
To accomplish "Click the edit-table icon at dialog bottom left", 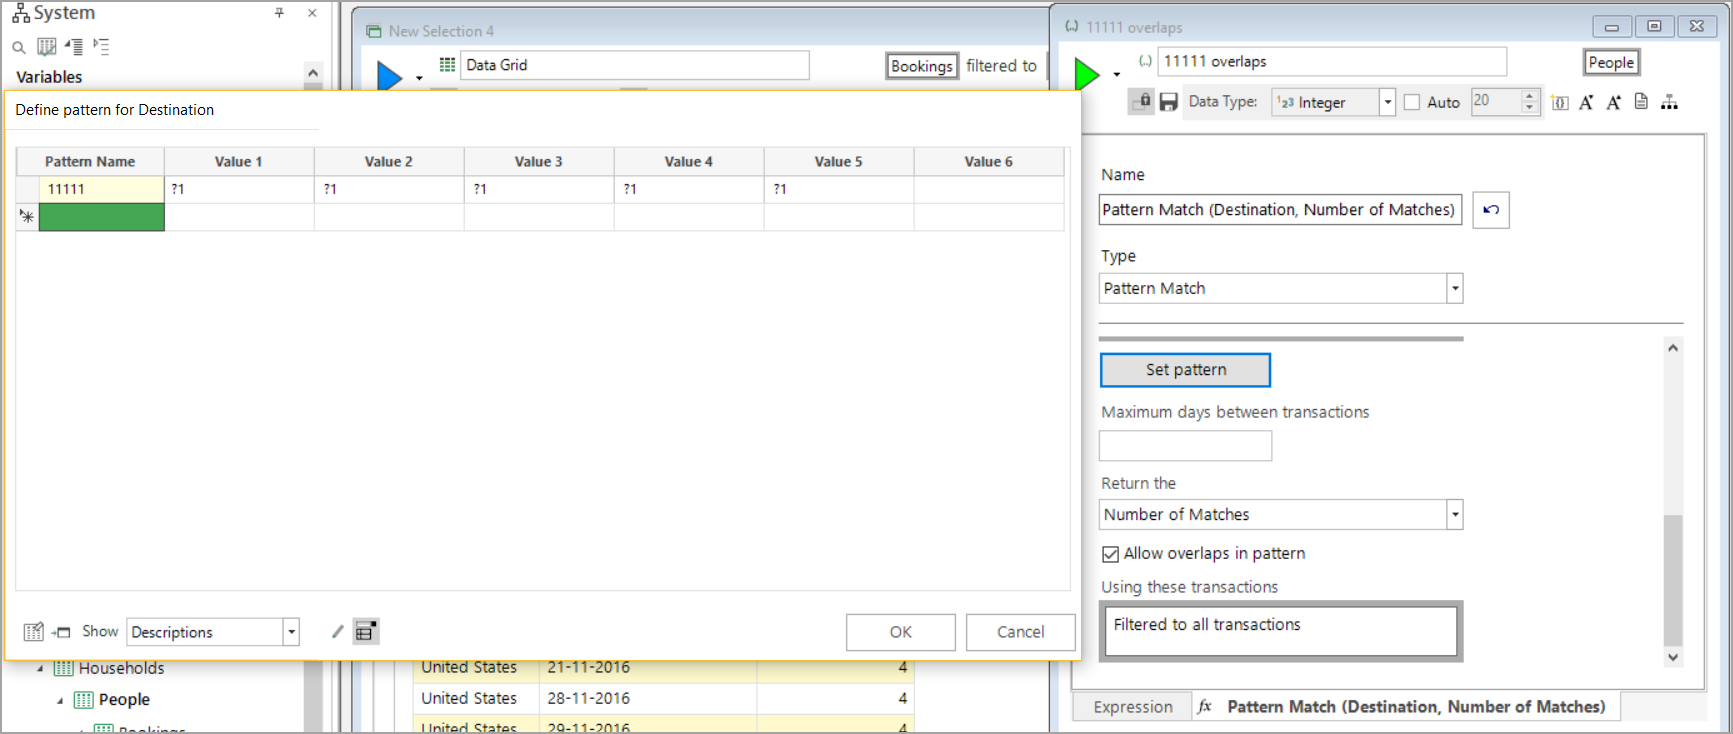I will click(33, 632).
